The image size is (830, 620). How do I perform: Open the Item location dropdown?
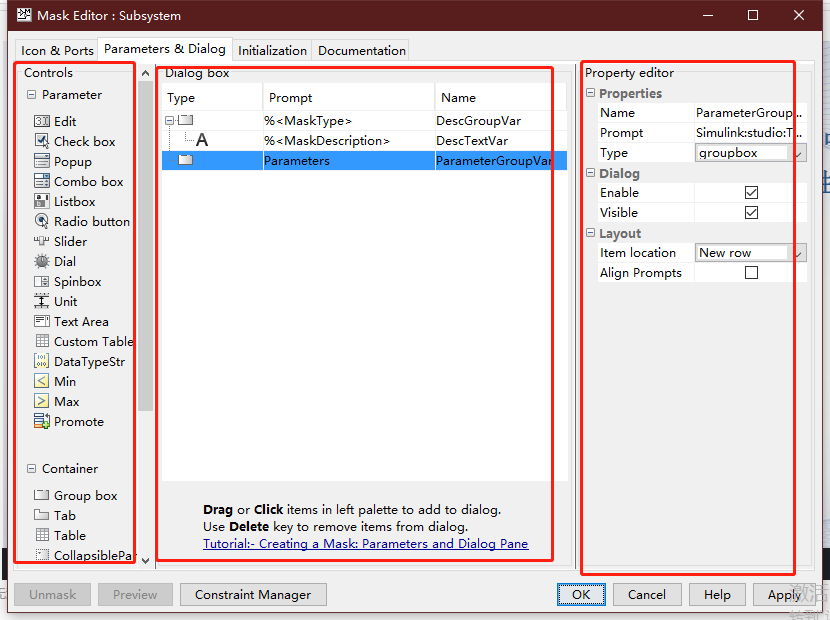[751, 253]
